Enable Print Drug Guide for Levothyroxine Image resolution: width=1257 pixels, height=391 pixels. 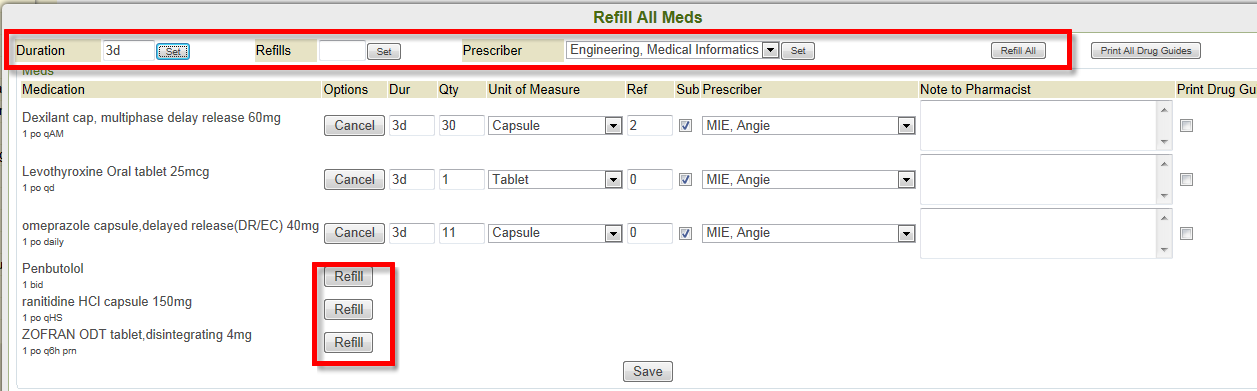pyautogui.click(x=1186, y=180)
